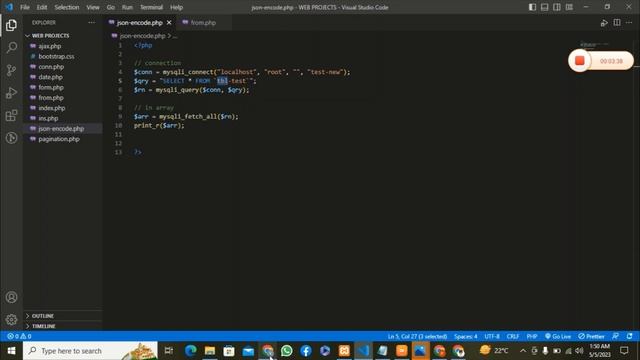Open the Extensions view
640x360 pixels.
pyautogui.click(x=11, y=116)
